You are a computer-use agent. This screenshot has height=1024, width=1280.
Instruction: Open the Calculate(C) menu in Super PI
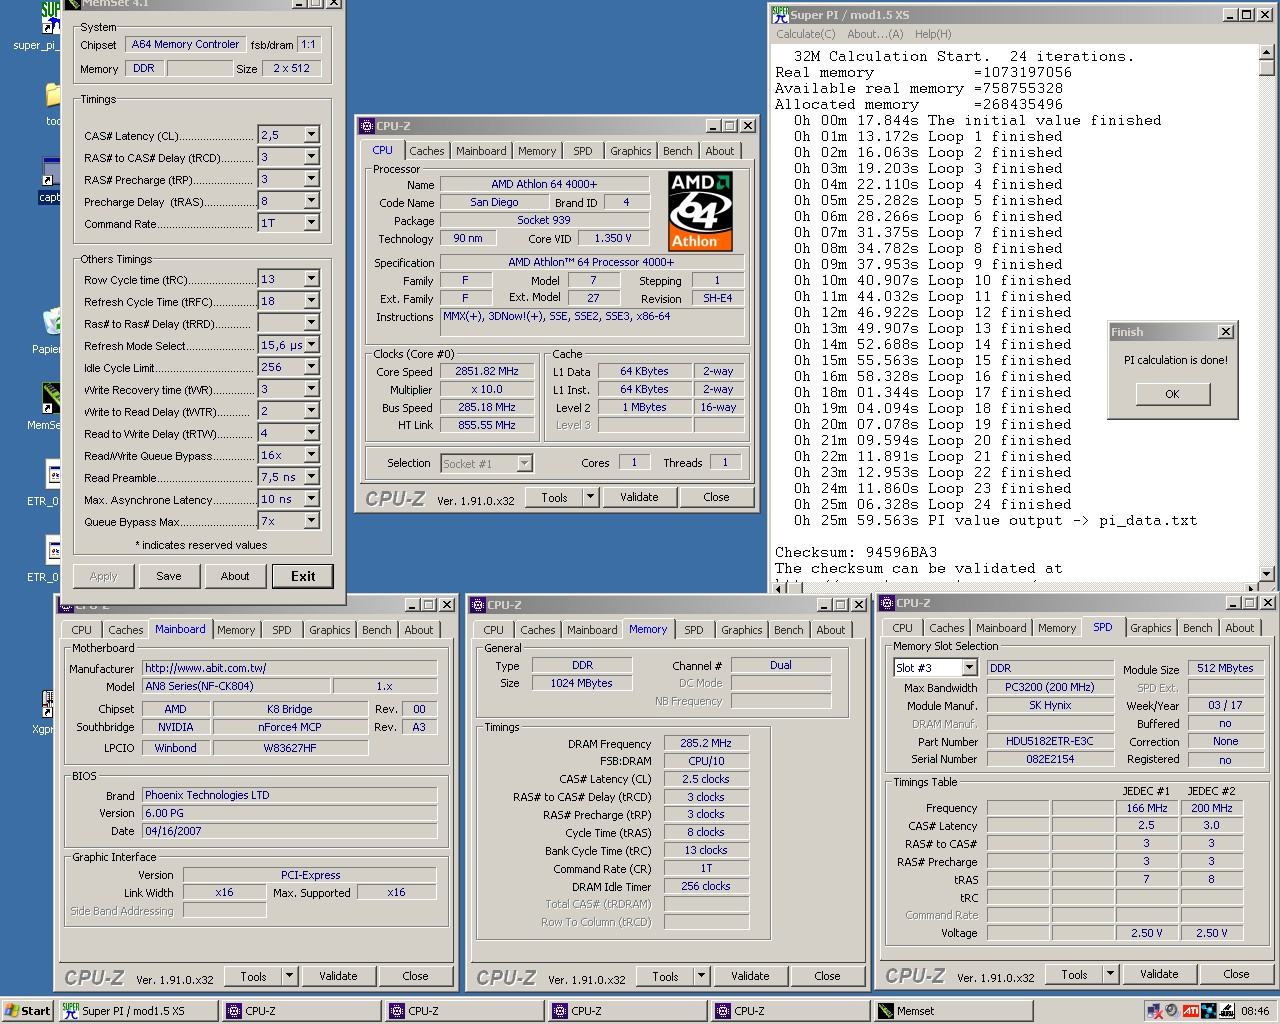coord(805,34)
